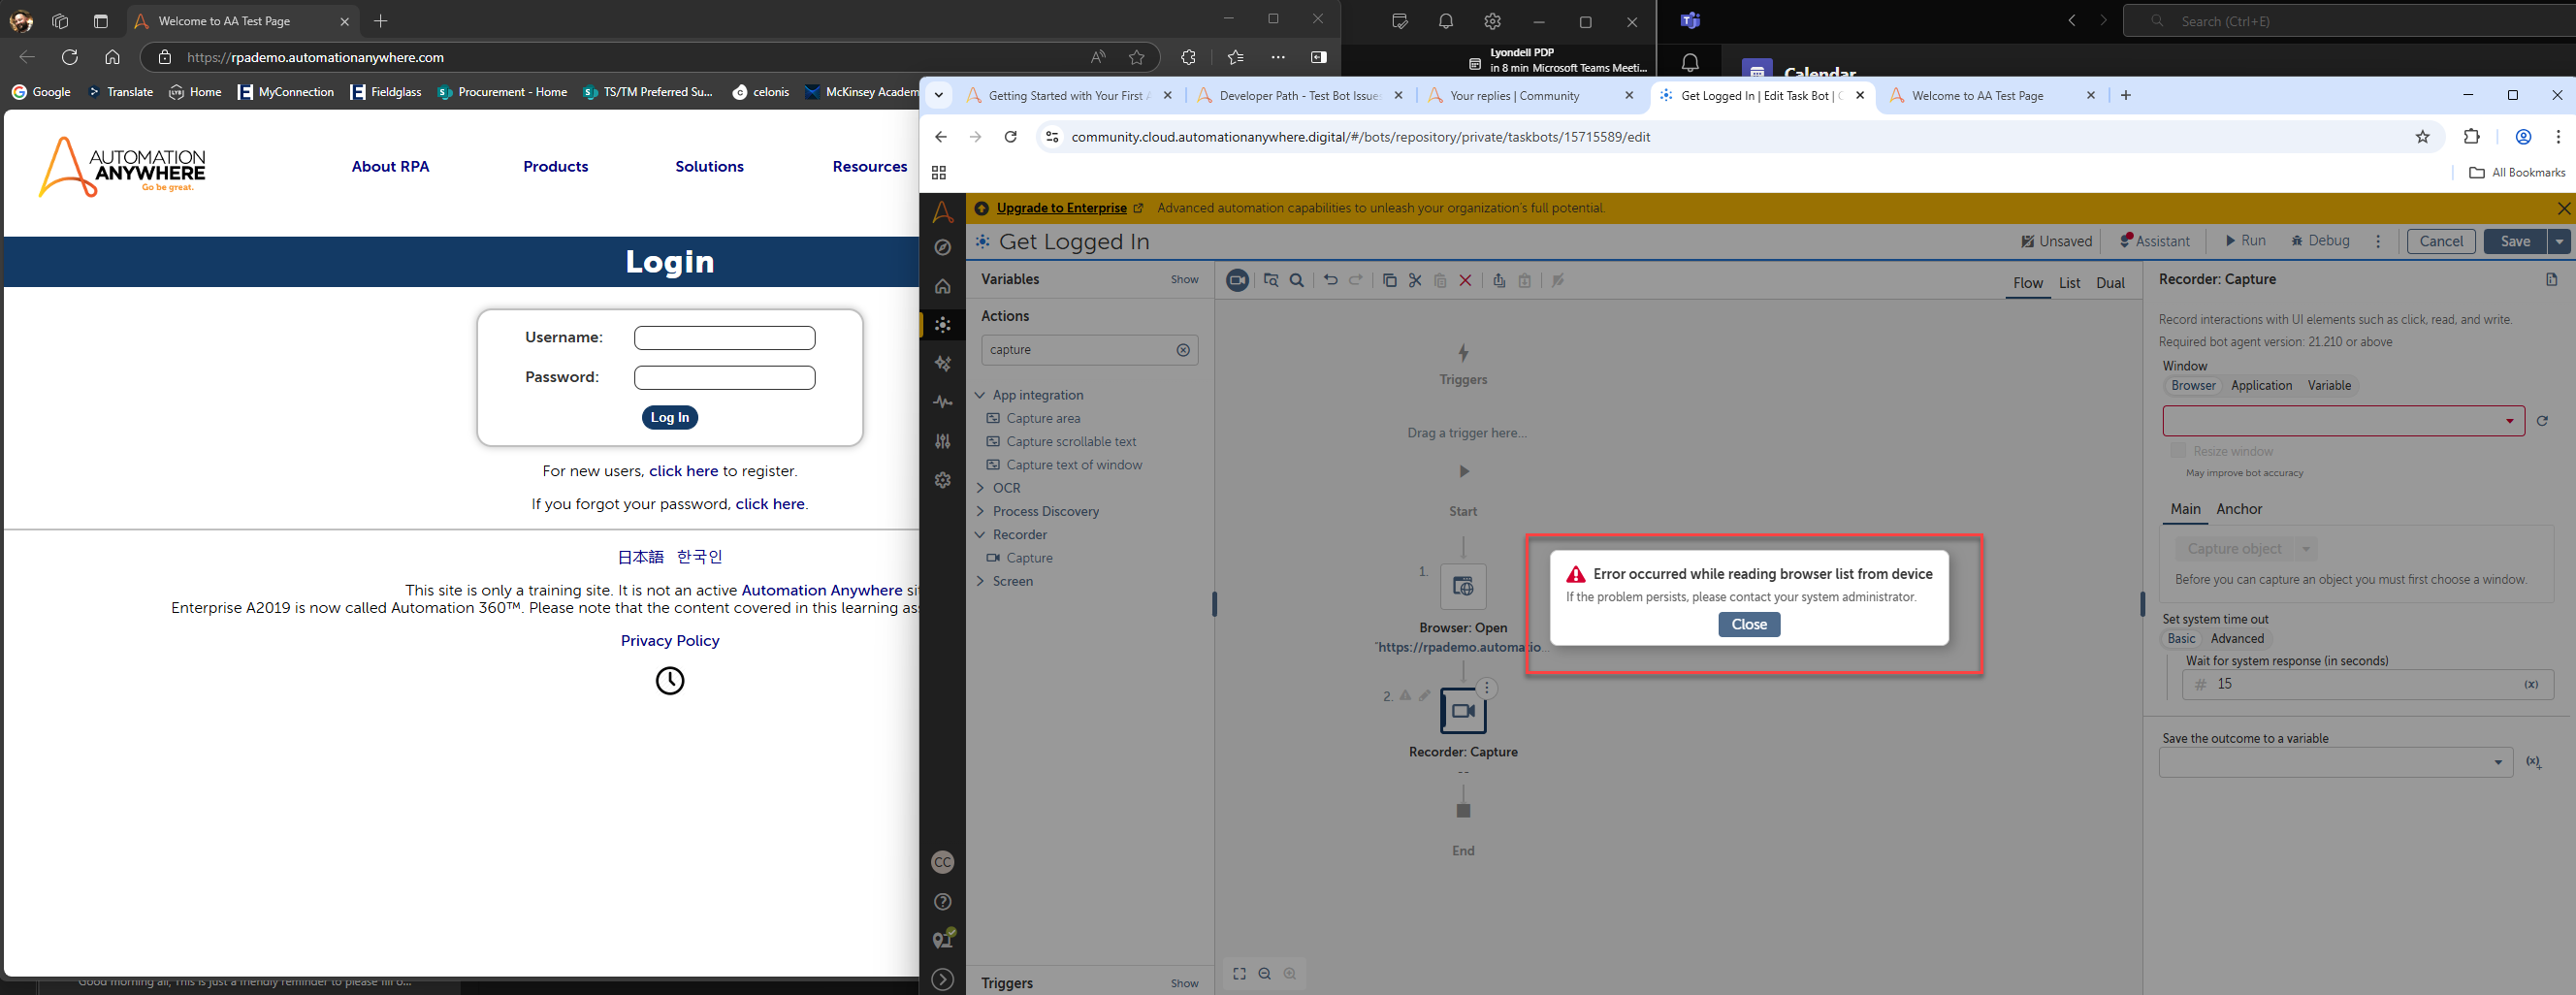Open the Chrome tab search dropdown
Viewport: 2576px width, 995px height.
(938, 96)
